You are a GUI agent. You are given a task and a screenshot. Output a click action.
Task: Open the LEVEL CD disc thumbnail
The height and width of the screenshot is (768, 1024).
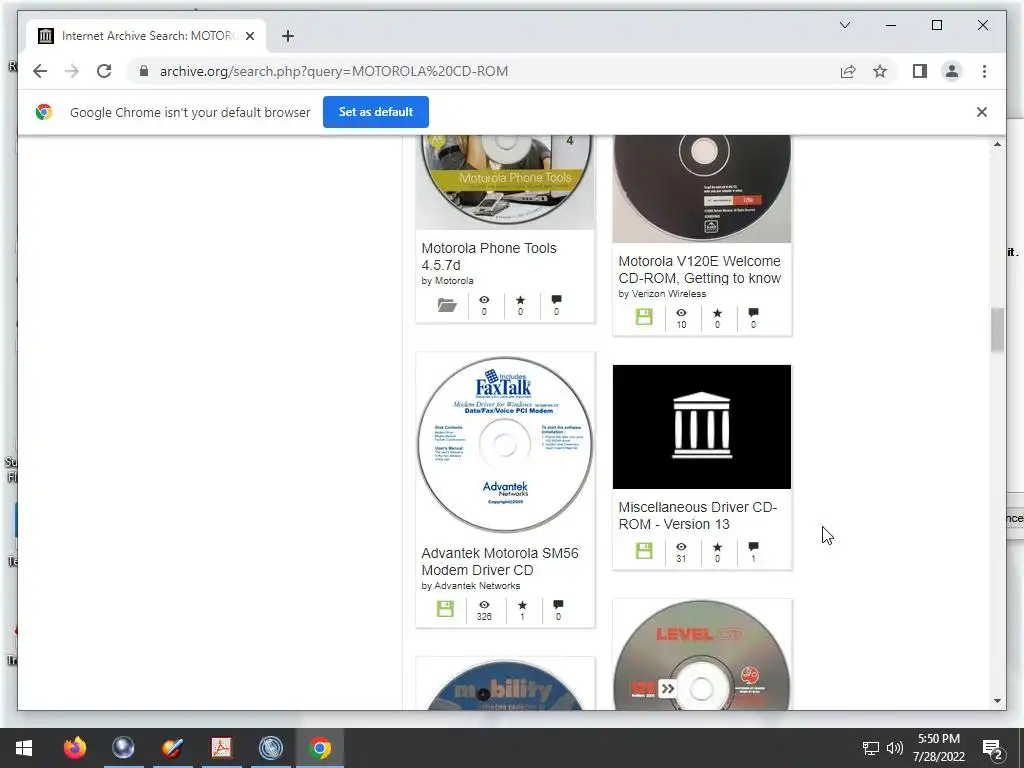point(702,654)
